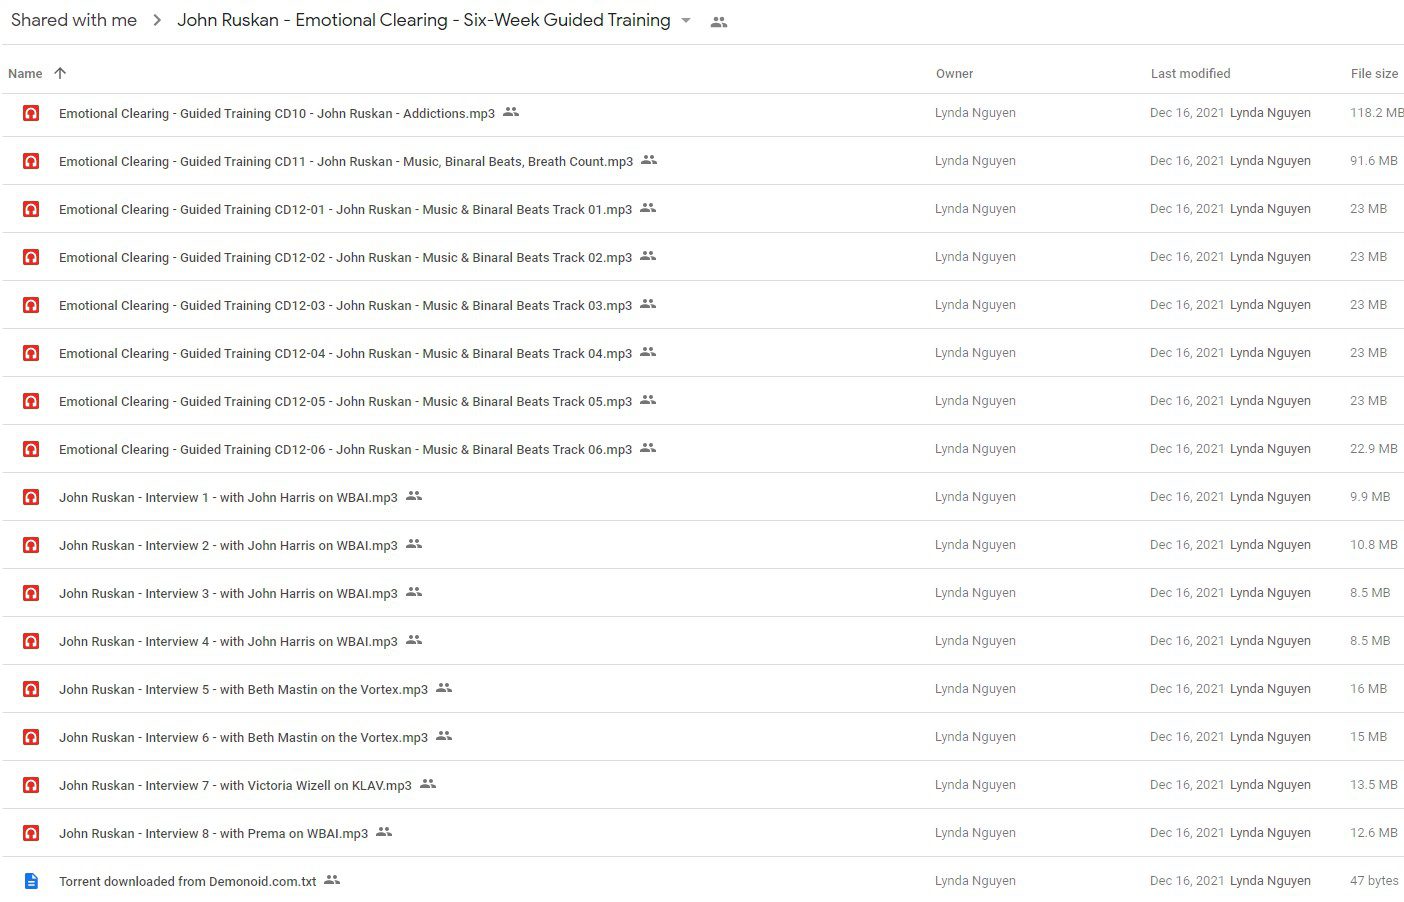Click the 12.6 MB file size value
This screenshot has width=1404, height=902.
click(1374, 833)
